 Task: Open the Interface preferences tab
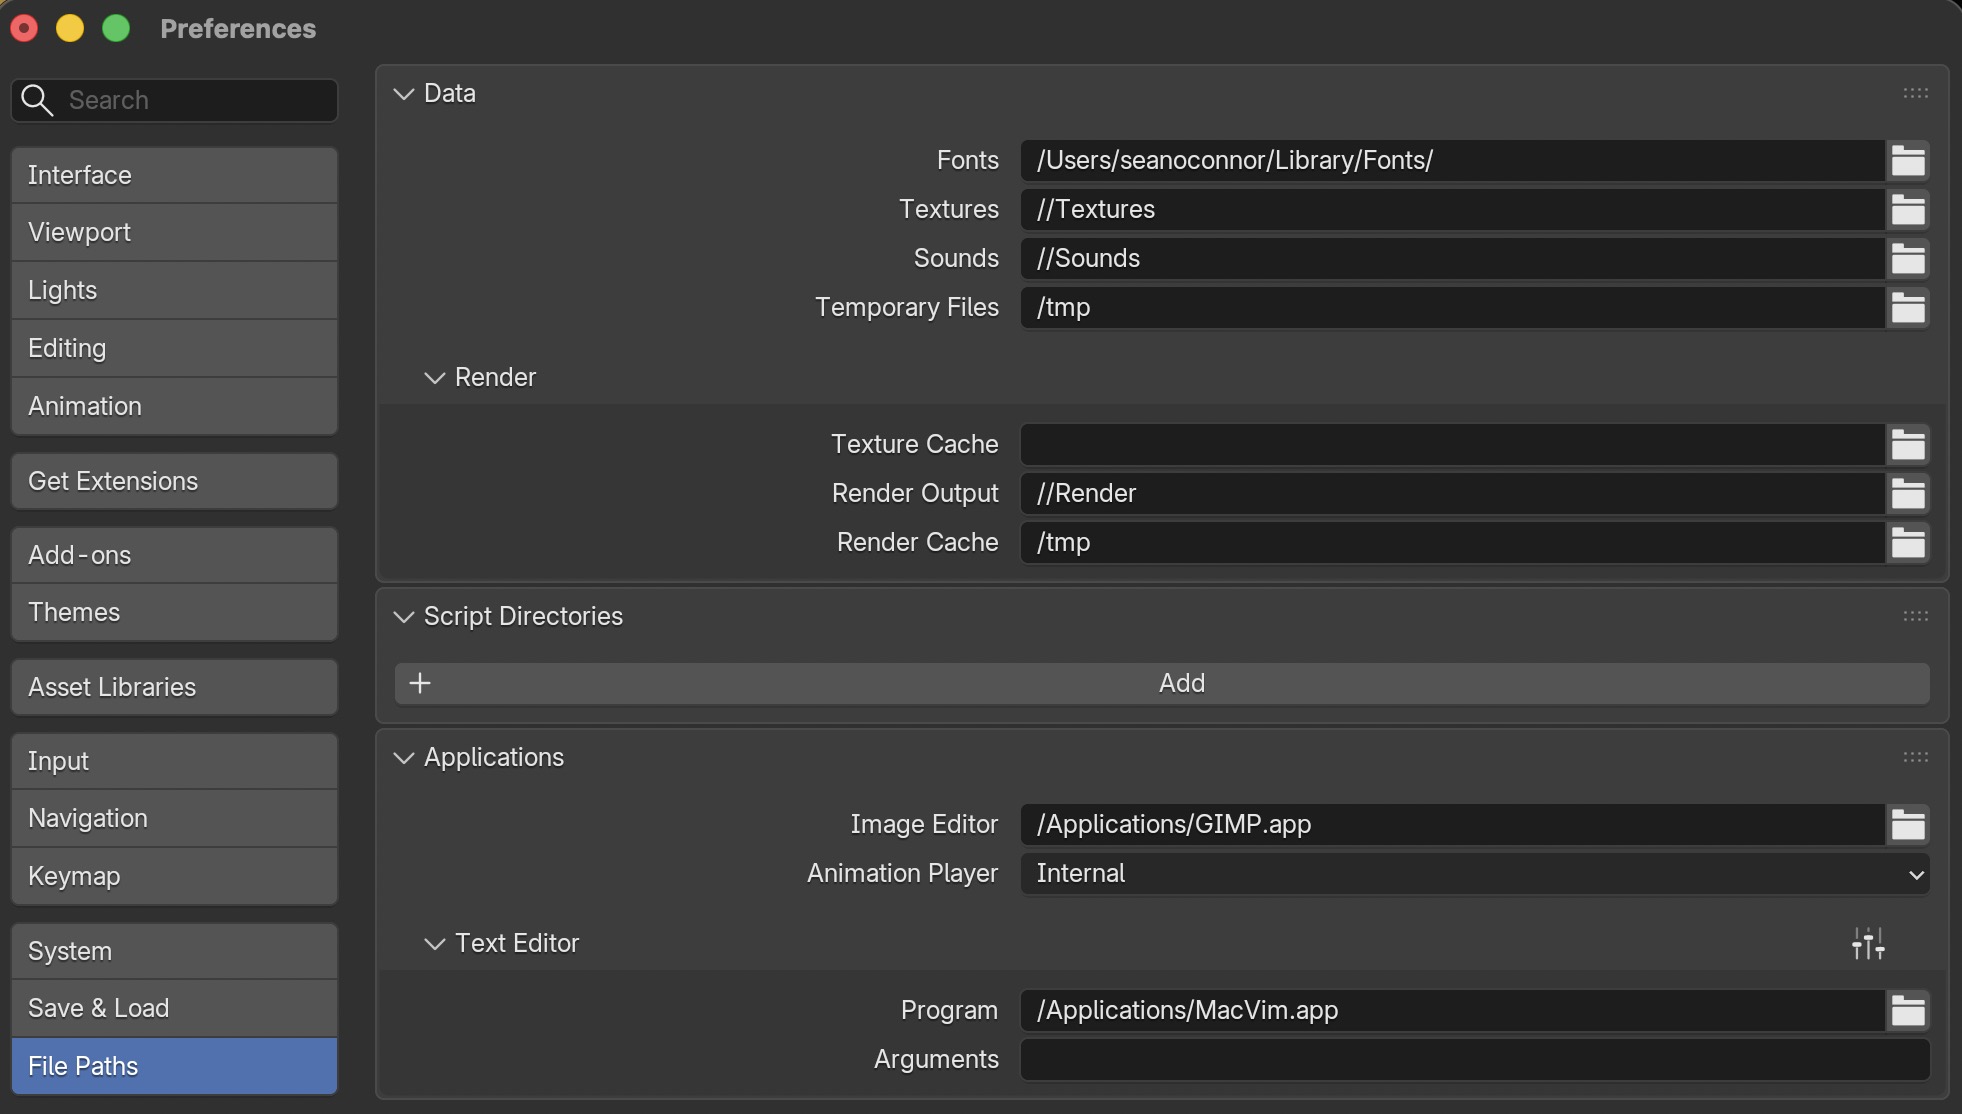(174, 175)
